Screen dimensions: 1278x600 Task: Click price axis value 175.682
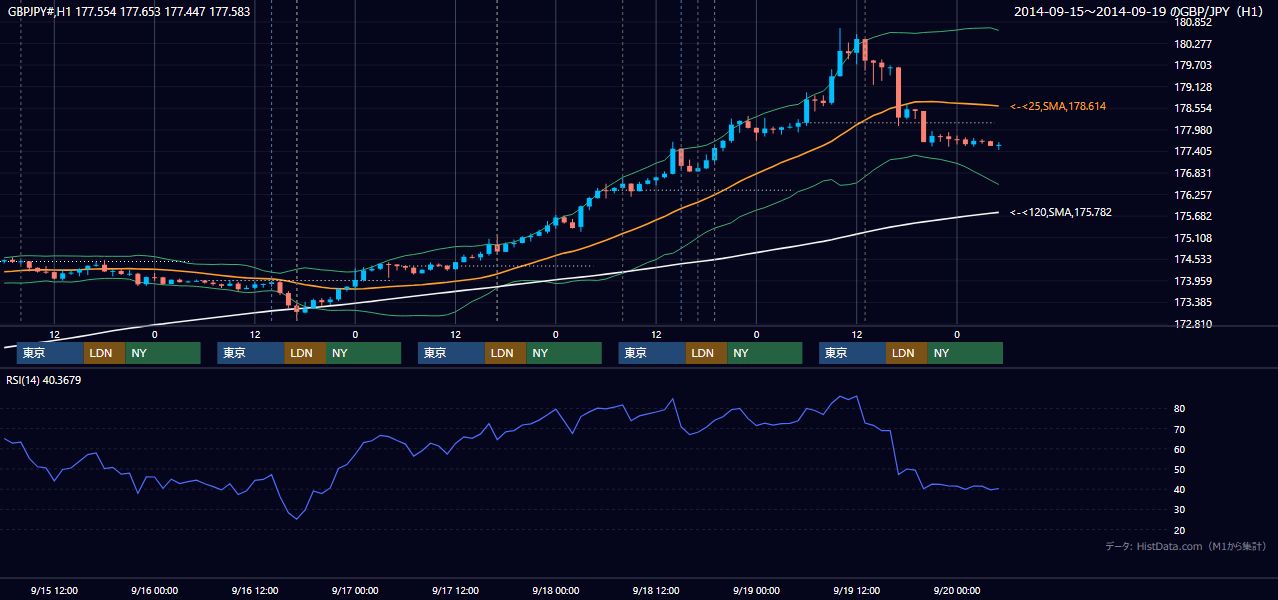pos(1193,217)
